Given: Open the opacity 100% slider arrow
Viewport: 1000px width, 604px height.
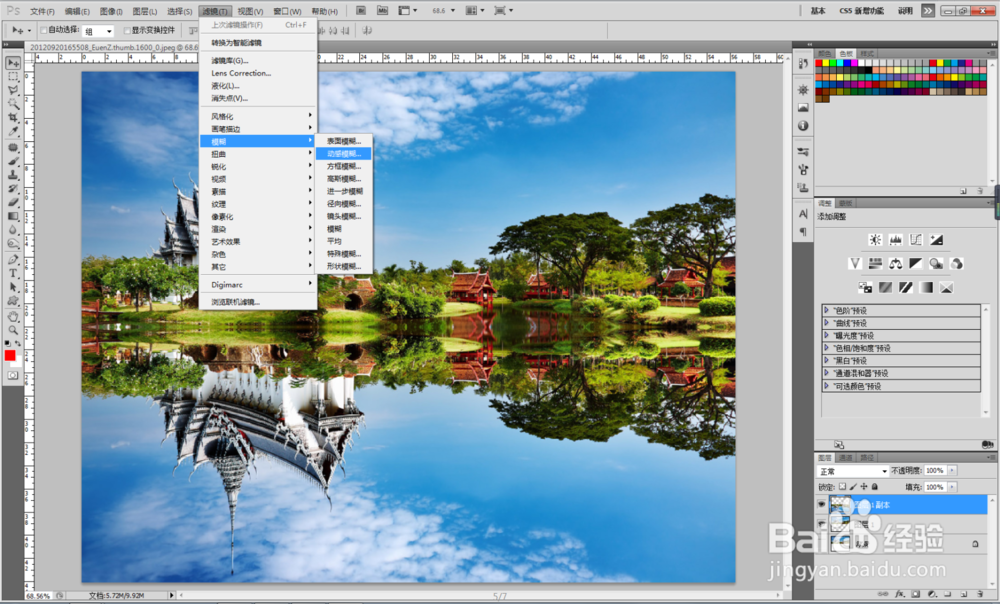Looking at the screenshot, I should pos(952,470).
